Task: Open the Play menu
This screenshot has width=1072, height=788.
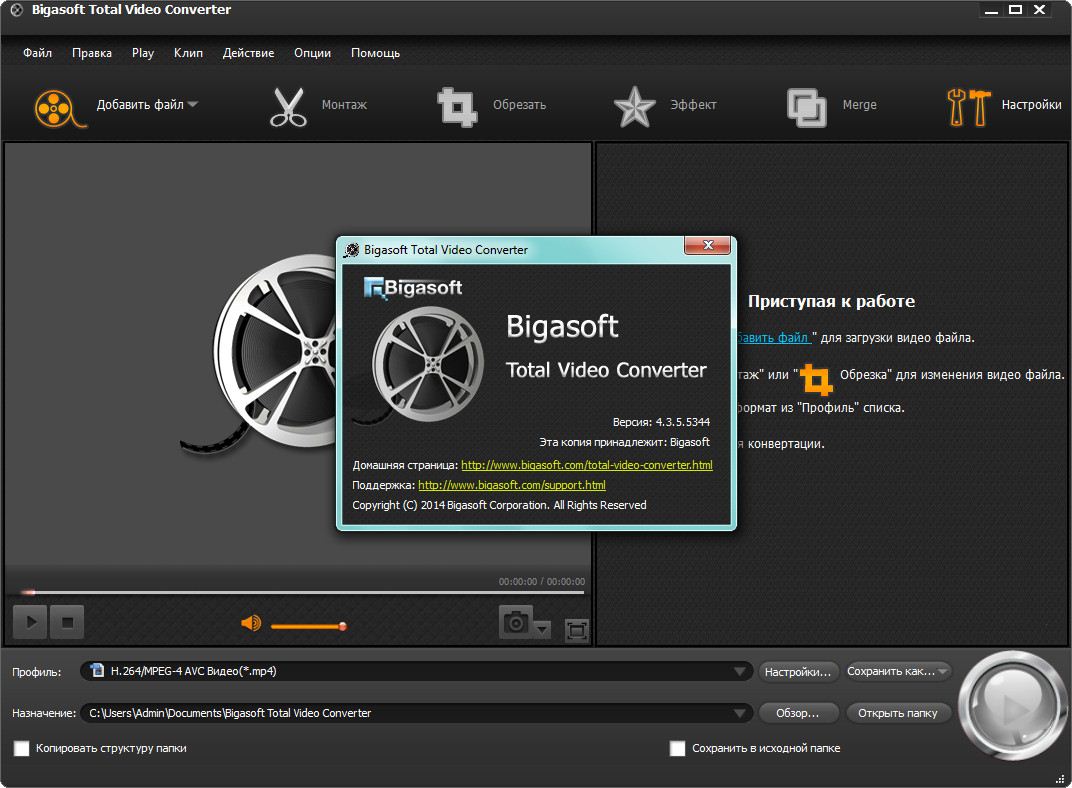Action: 143,53
